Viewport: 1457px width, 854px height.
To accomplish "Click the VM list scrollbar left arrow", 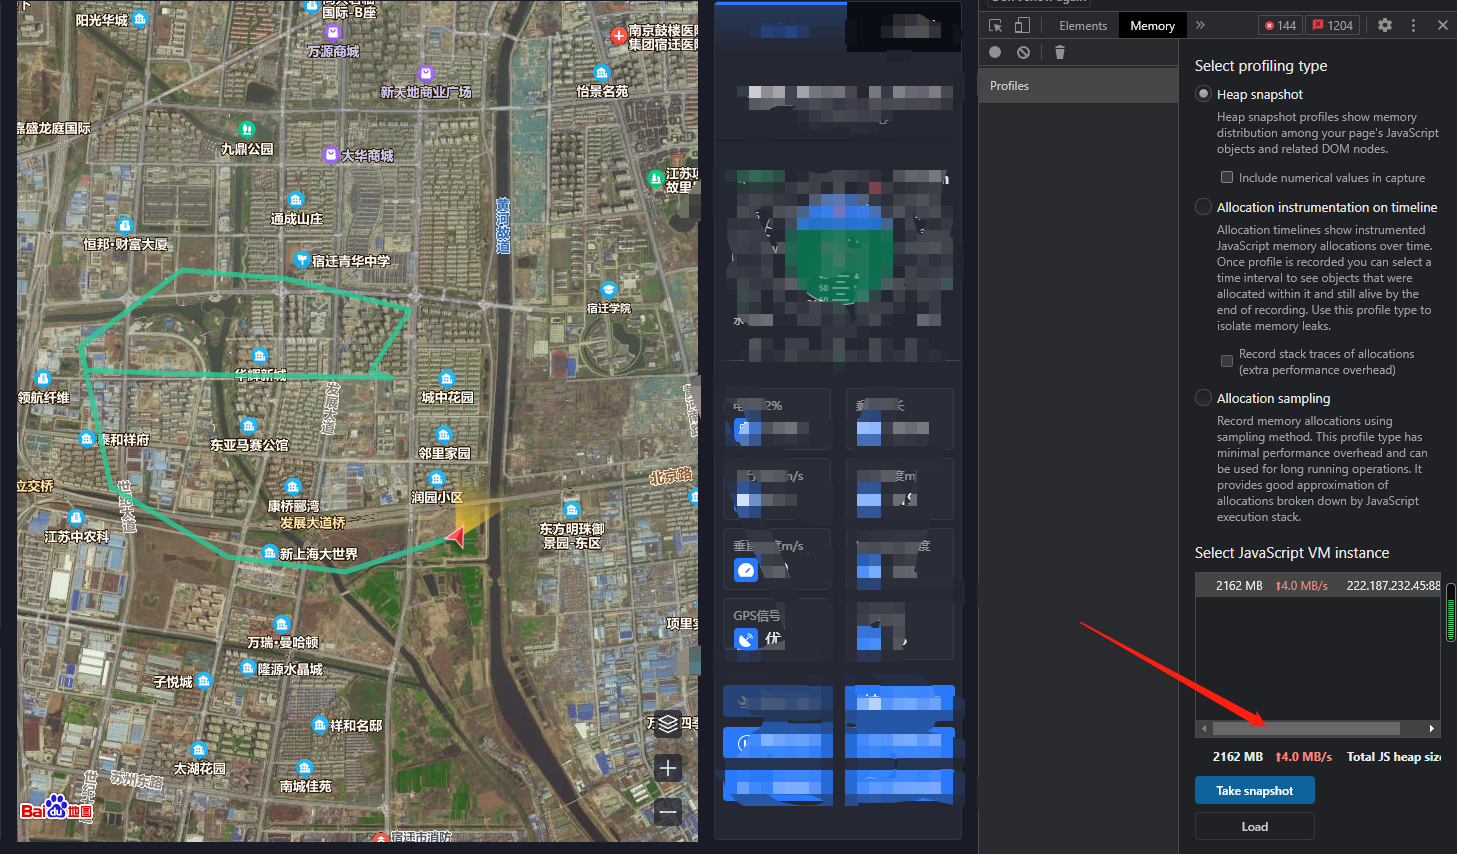I will click(1204, 728).
